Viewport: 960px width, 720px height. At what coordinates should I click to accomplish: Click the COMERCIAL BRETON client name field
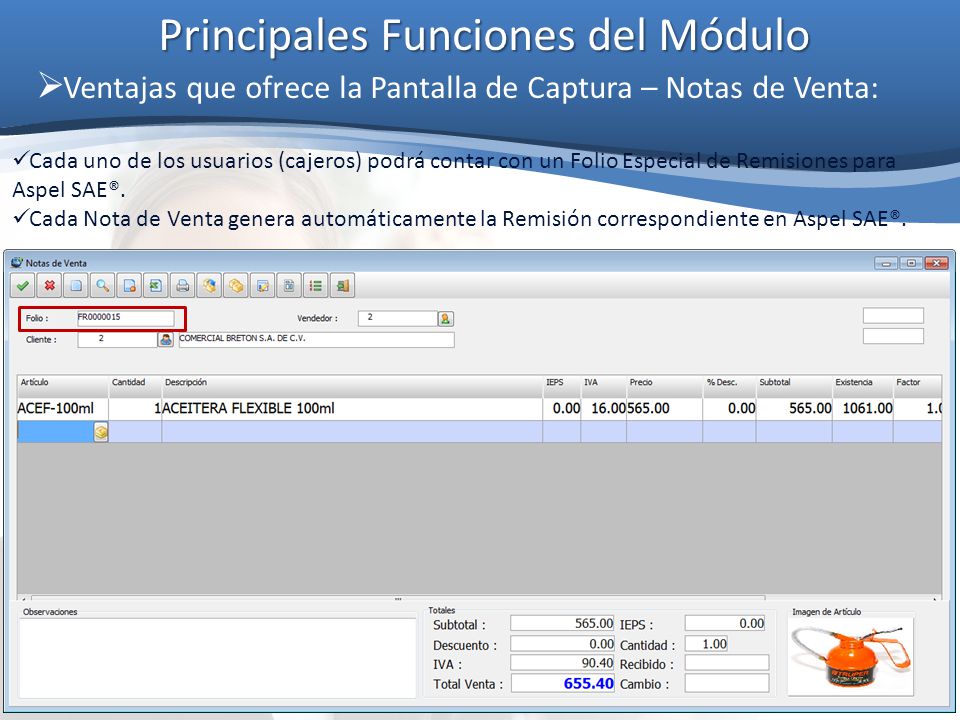[317, 340]
